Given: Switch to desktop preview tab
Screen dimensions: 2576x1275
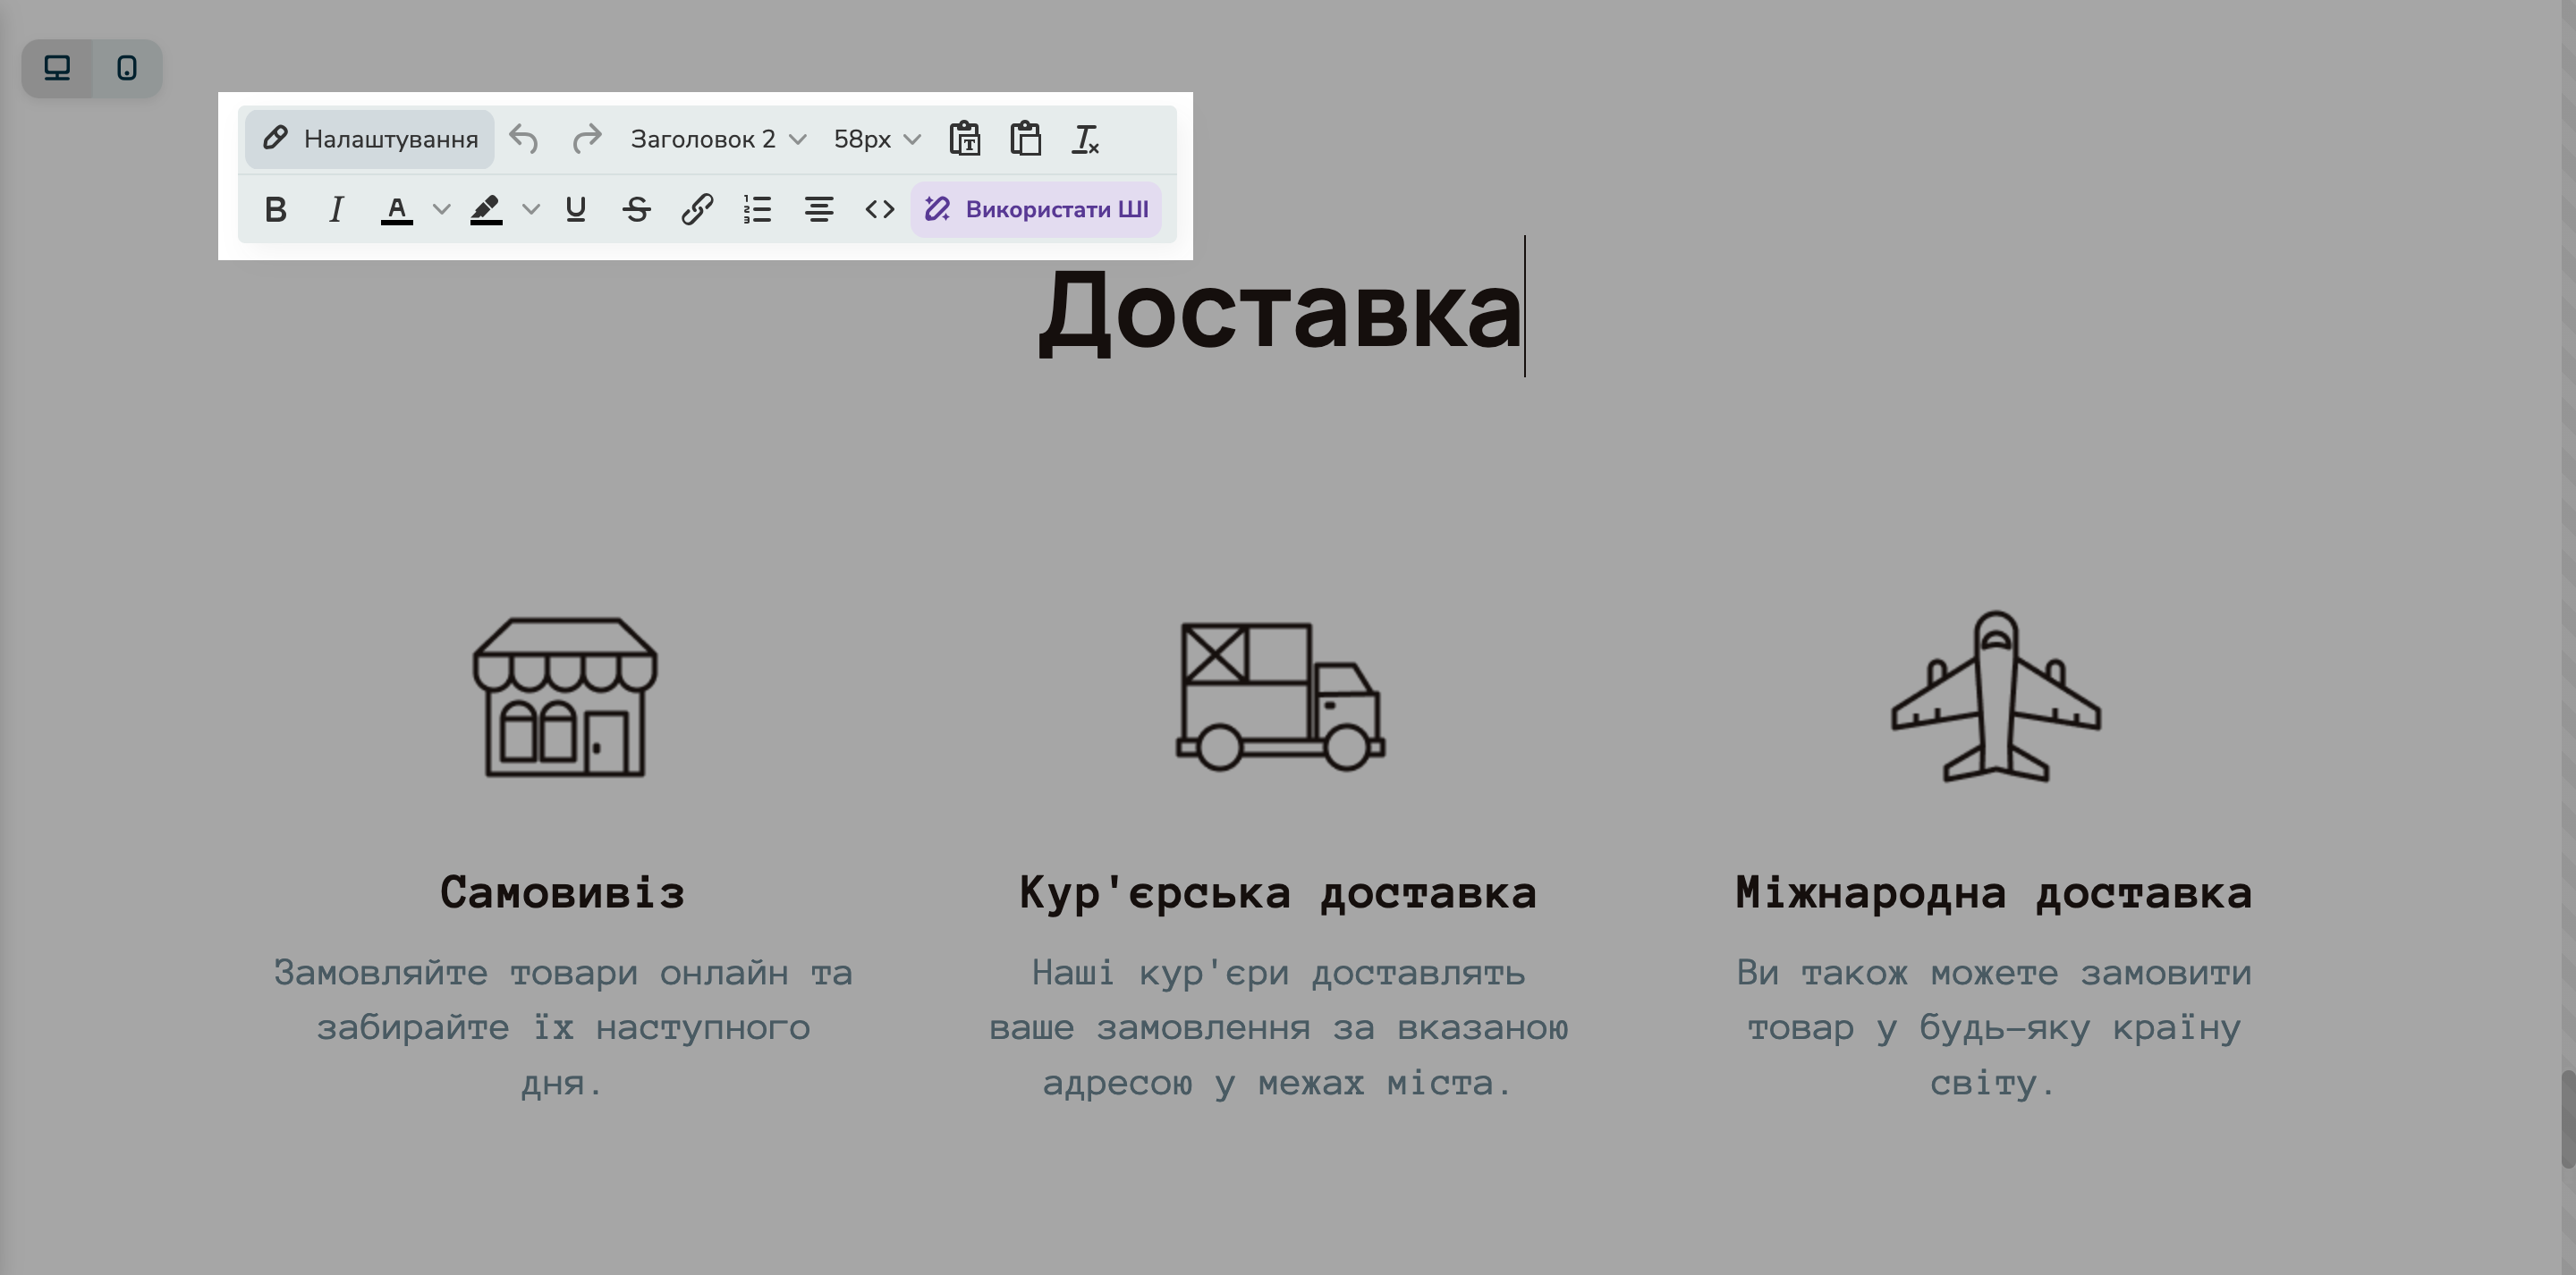Looking at the screenshot, I should [57, 68].
